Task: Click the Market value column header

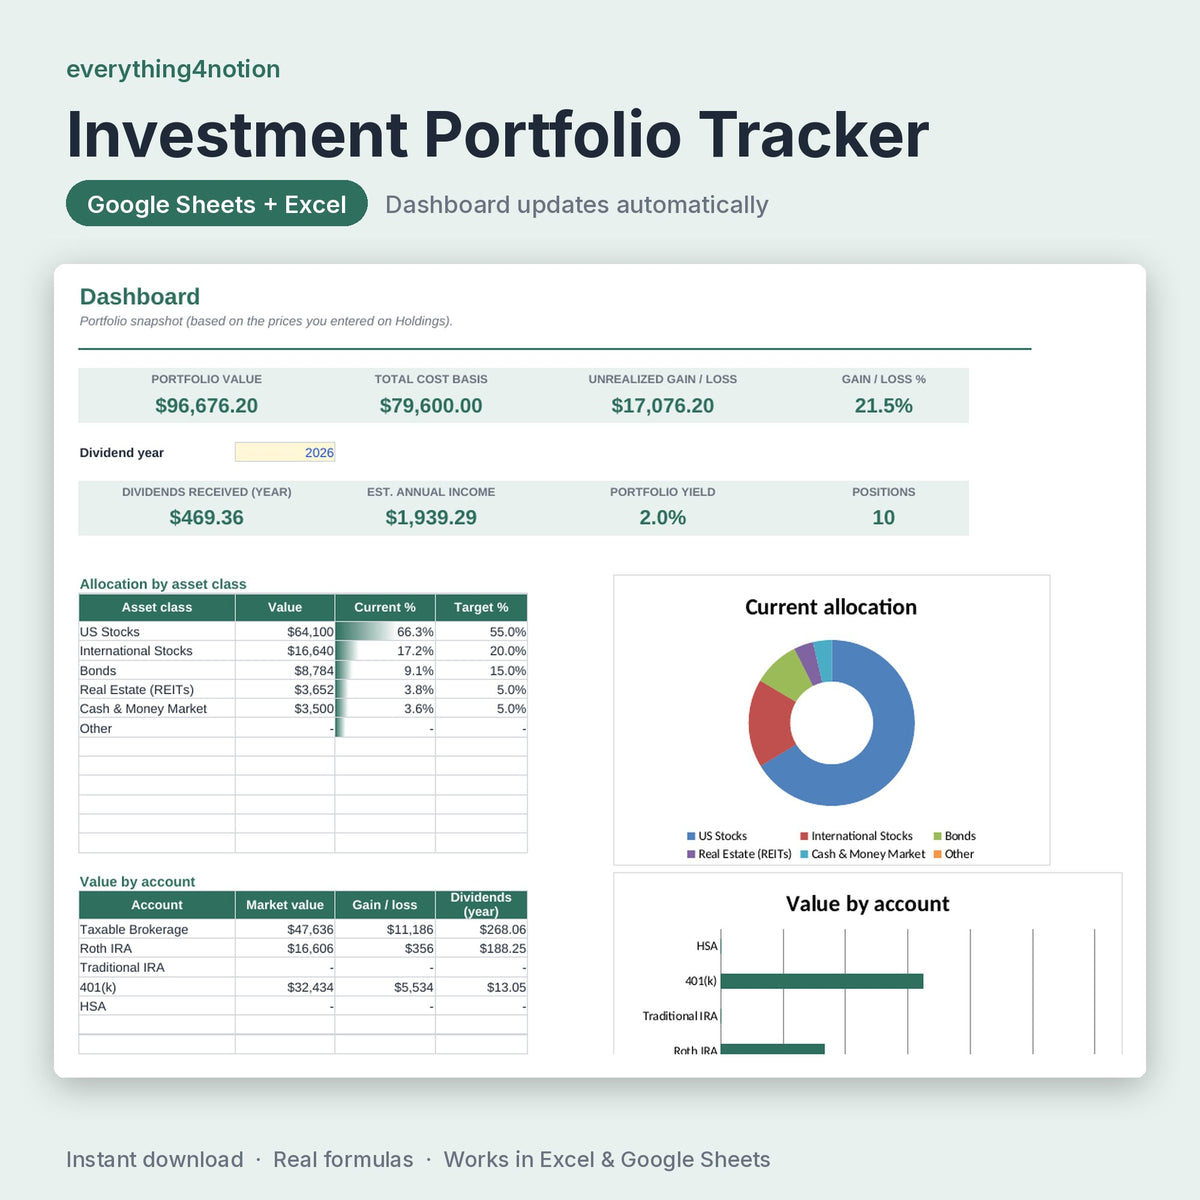Action: pos(285,905)
